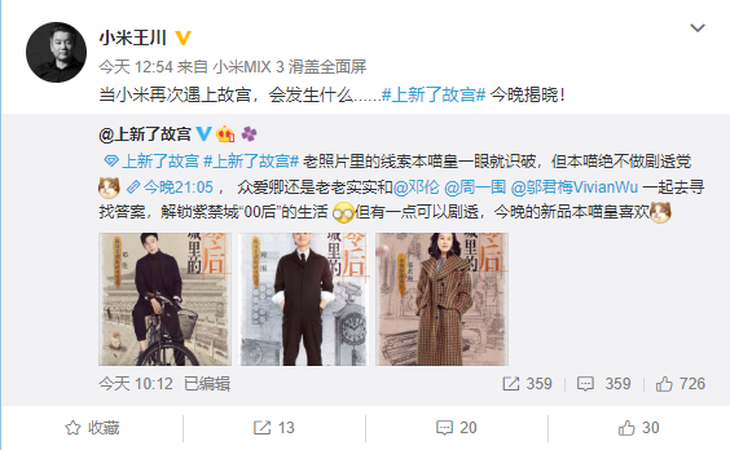Open comments showing 20 replies
Image resolution: width=730 pixels, height=450 pixels.
pos(456,428)
